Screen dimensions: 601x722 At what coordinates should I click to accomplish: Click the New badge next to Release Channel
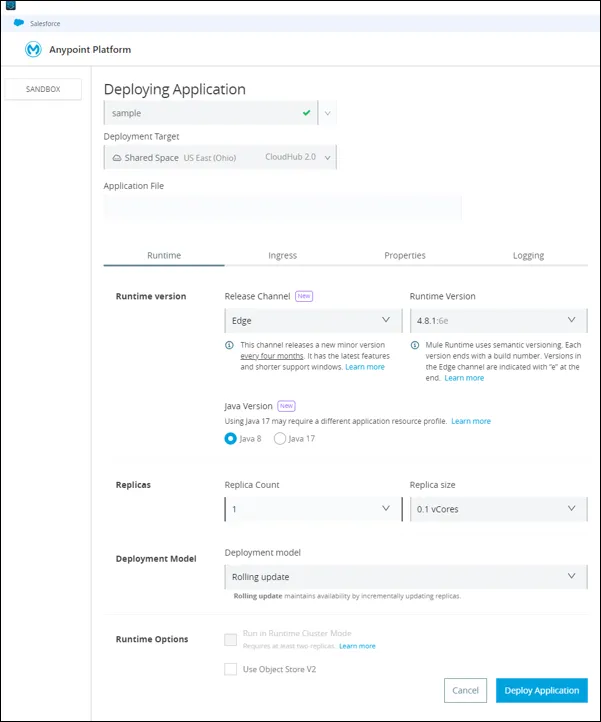click(x=303, y=296)
